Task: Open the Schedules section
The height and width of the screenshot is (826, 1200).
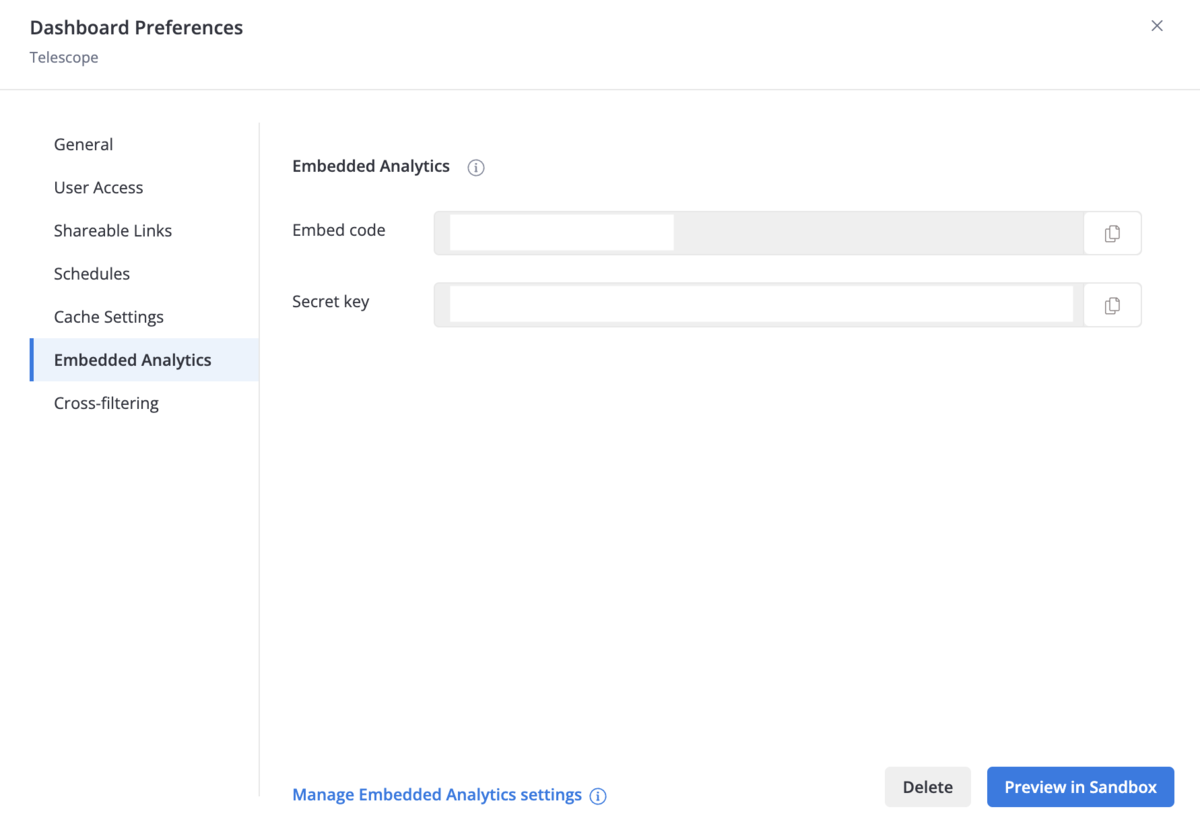Action: (x=92, y=273)
